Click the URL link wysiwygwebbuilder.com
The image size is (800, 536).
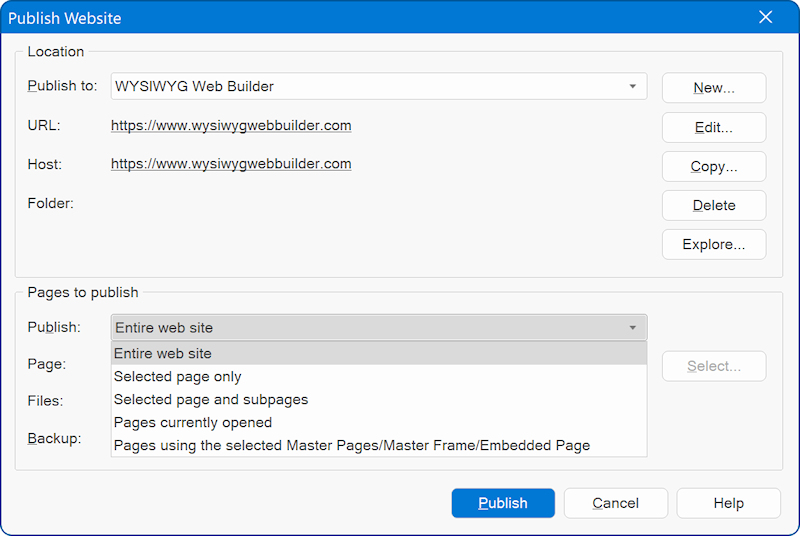point(231,126)
